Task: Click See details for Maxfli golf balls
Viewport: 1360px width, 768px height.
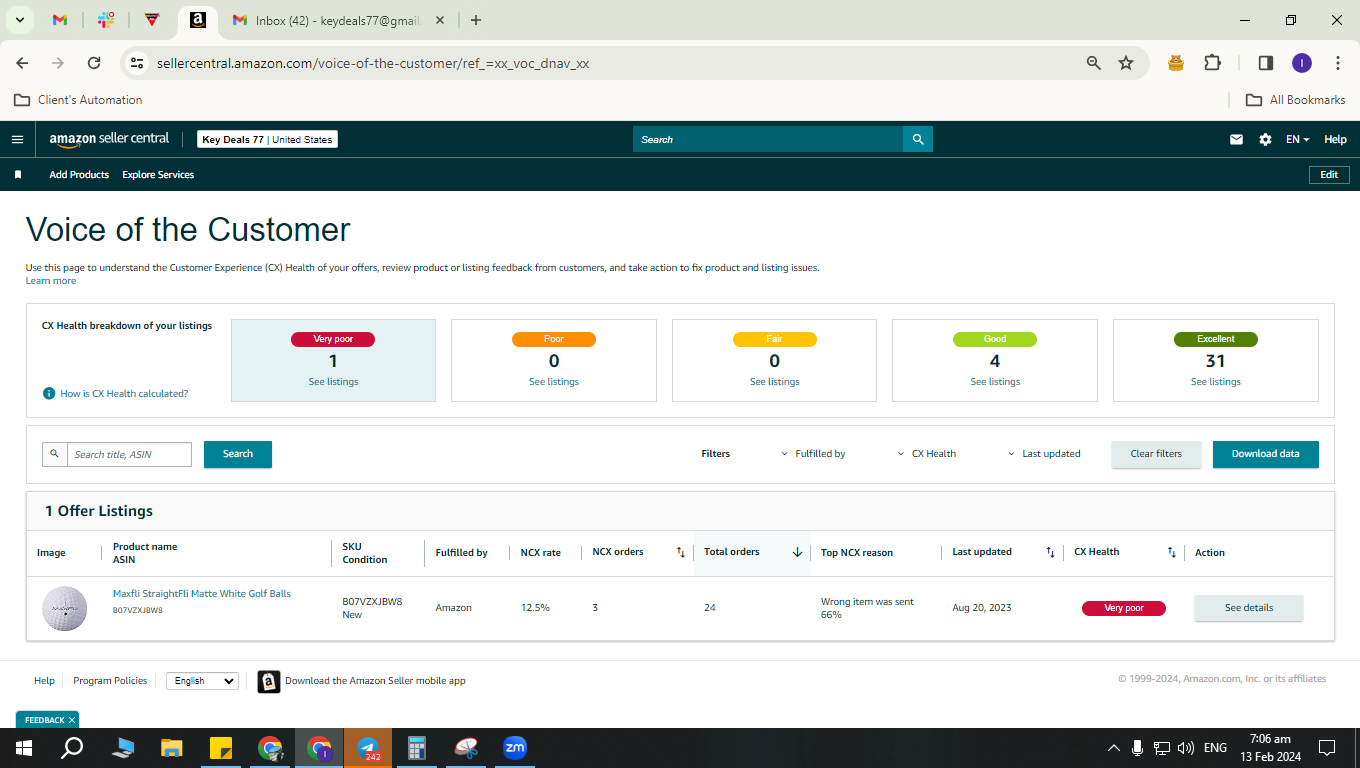Action: [1249, 608]
